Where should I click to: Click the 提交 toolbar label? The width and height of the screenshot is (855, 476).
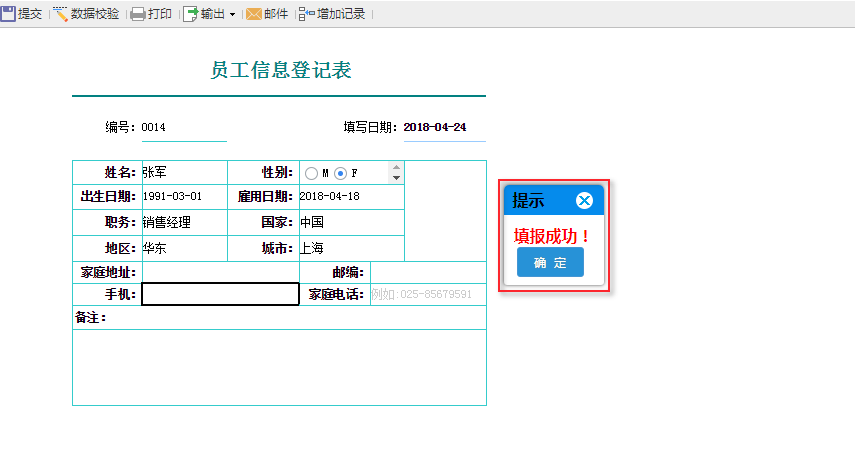[30, 14]
